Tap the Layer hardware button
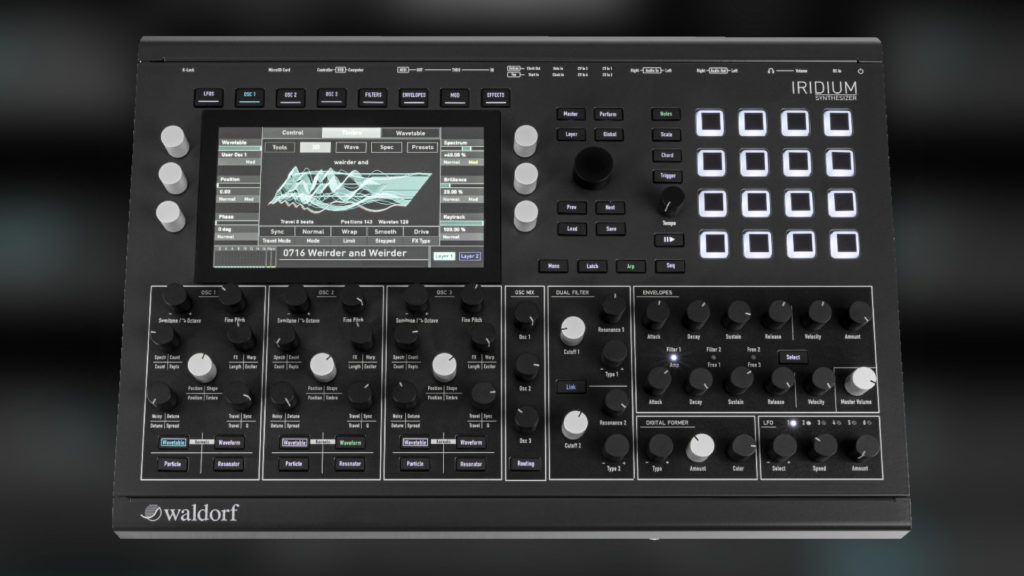Image resolution: width=1024 pixels, height=576 pixels. (x=571, y=135)
